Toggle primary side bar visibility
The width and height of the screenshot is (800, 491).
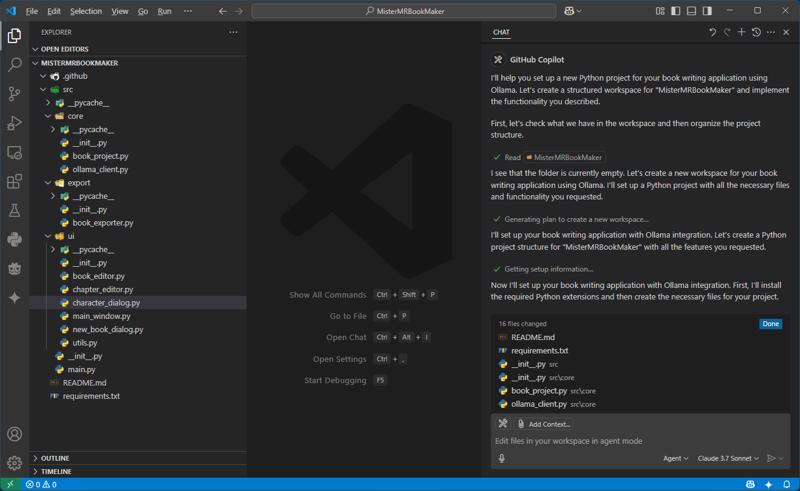tap(676, 11)
